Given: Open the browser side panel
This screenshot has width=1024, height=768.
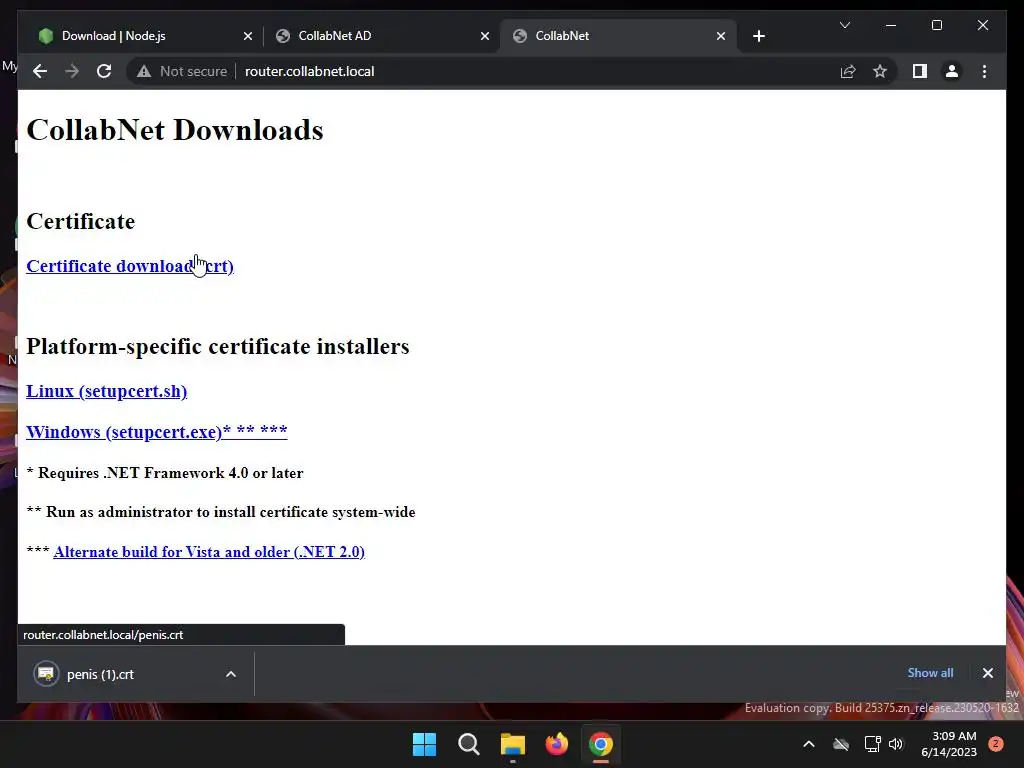Looking at the screenshot, I should pos(920,71).
